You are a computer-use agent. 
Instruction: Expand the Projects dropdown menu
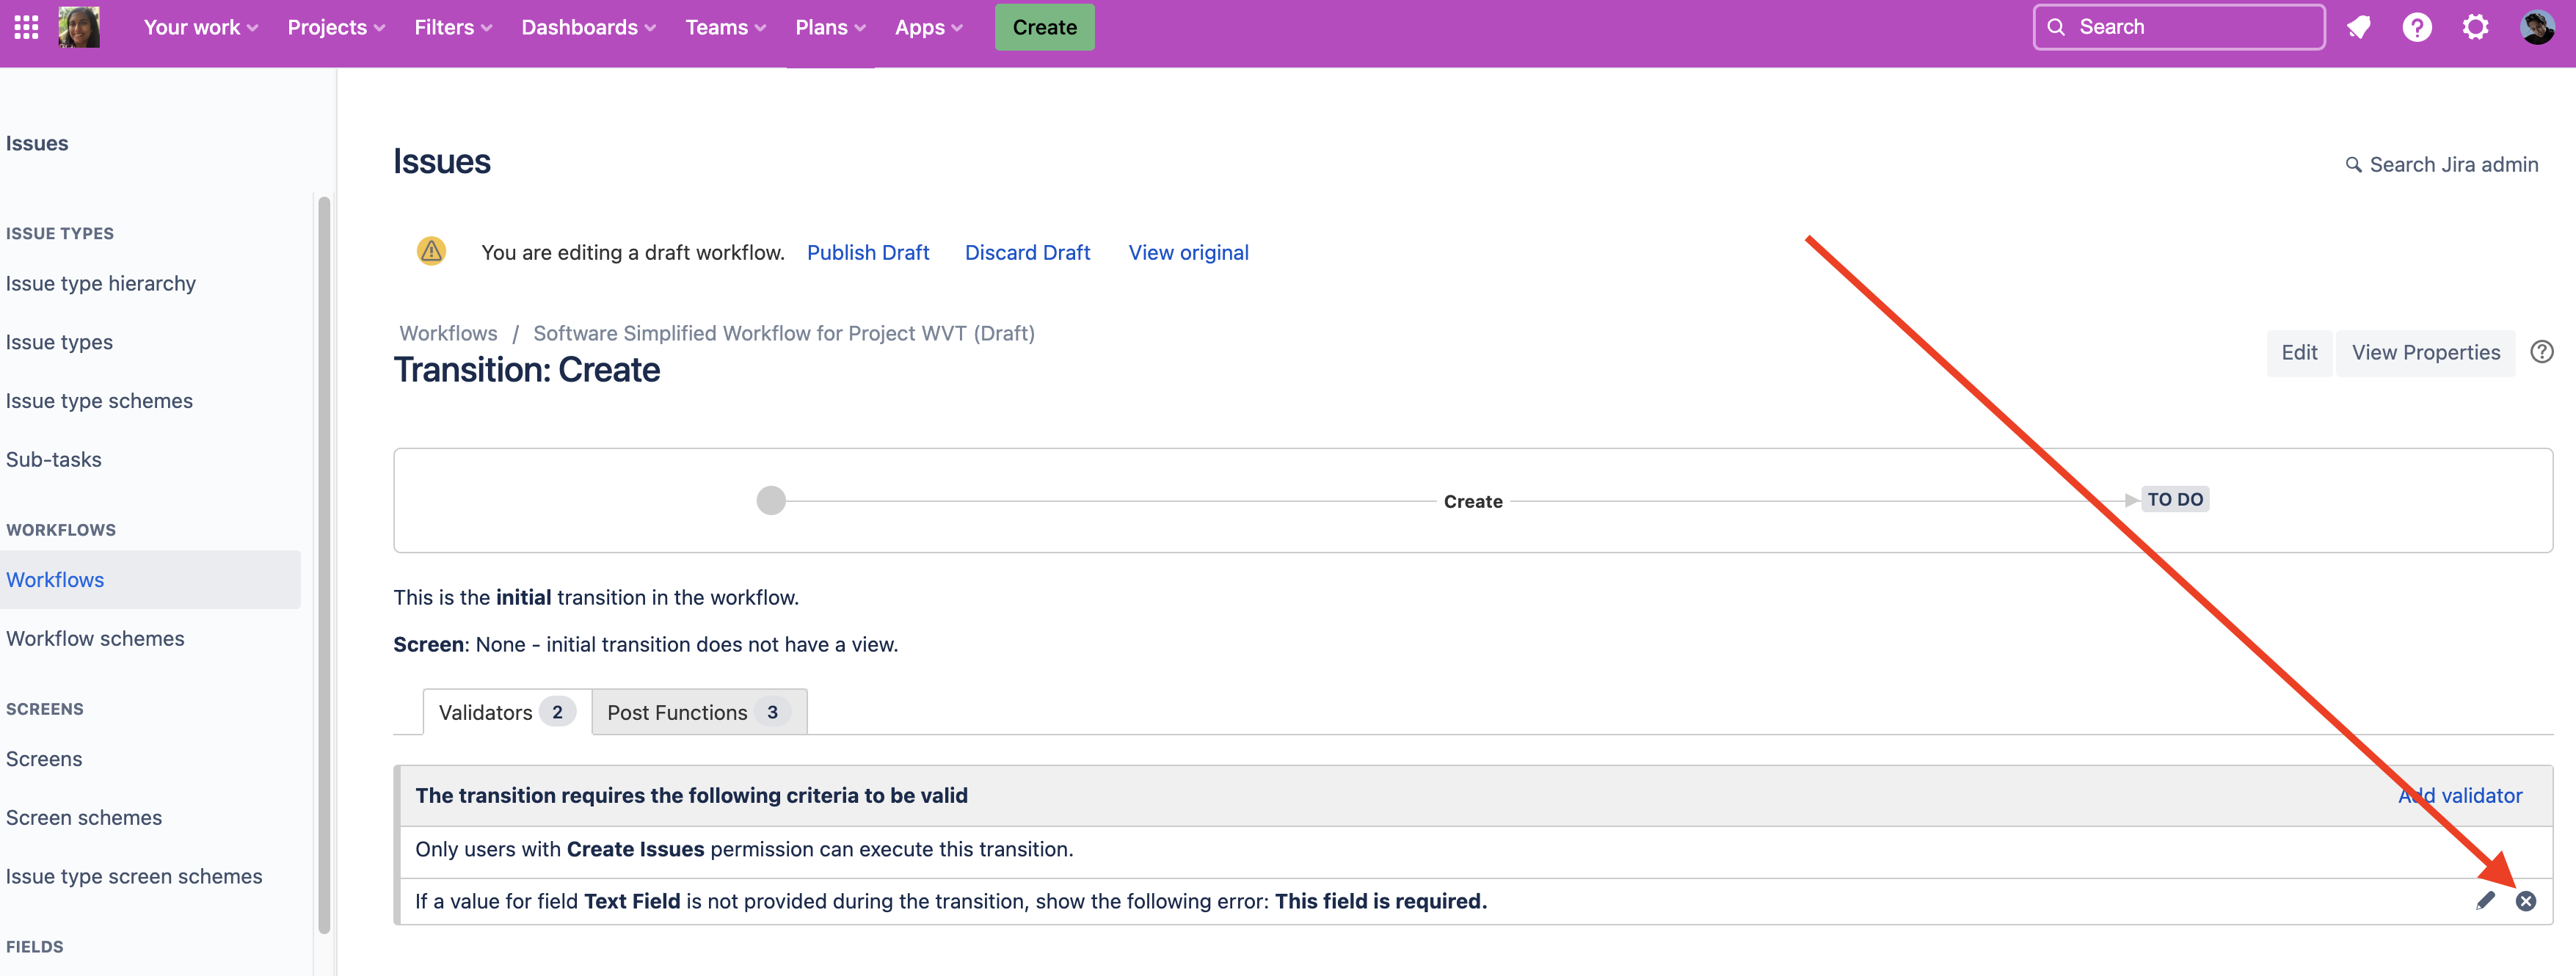point(336,27)
